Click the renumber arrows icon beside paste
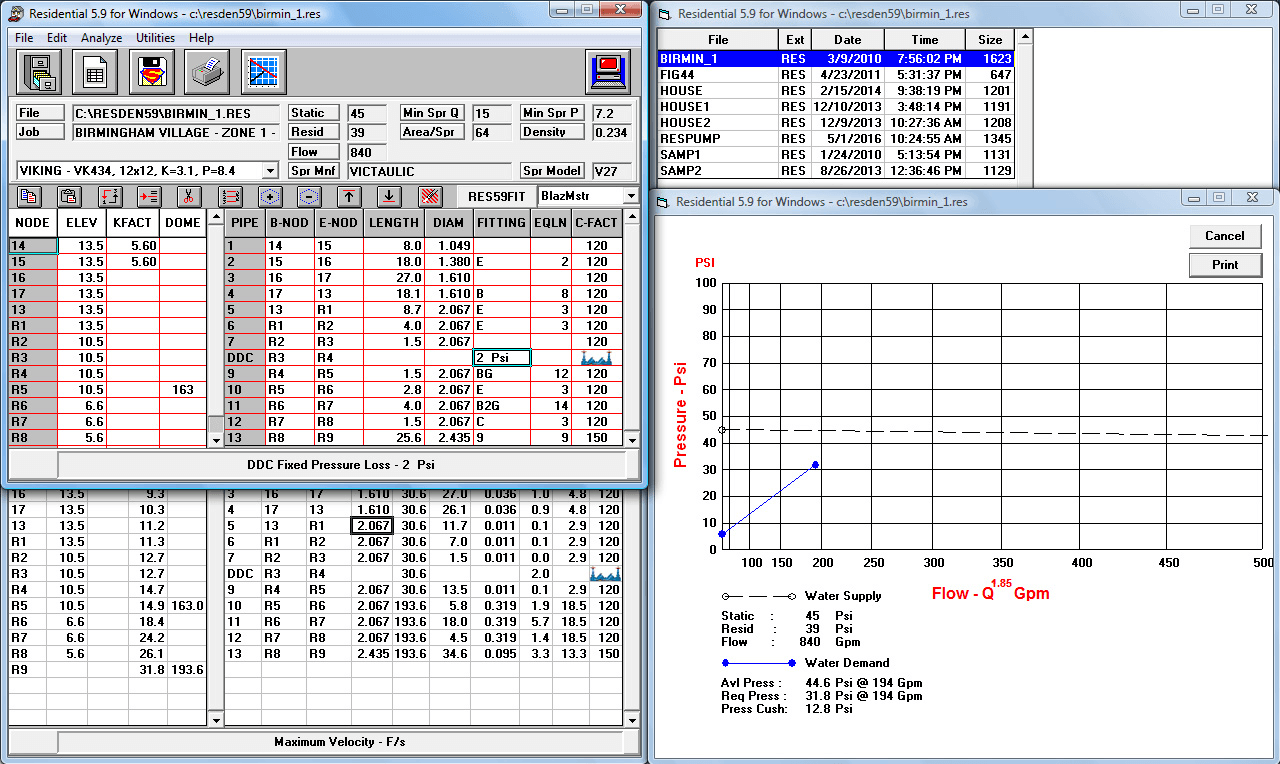 pos(109,196)
